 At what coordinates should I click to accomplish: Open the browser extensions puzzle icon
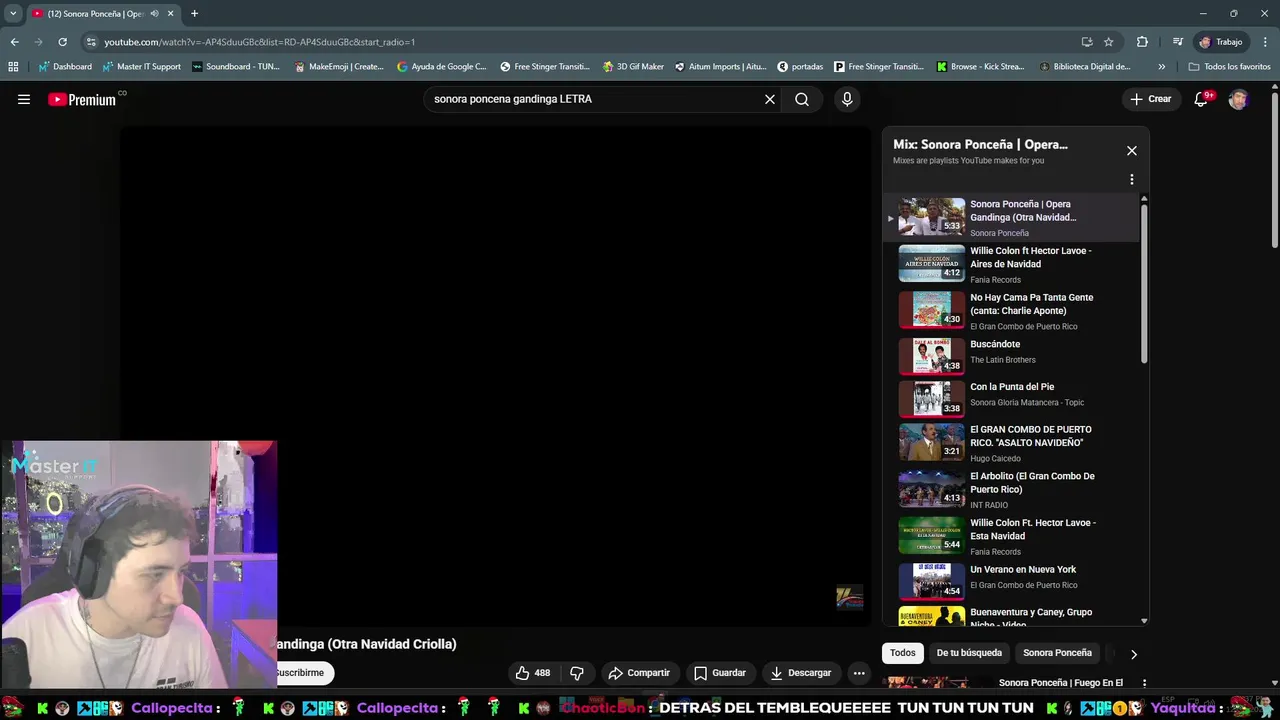pos(1142,42)
